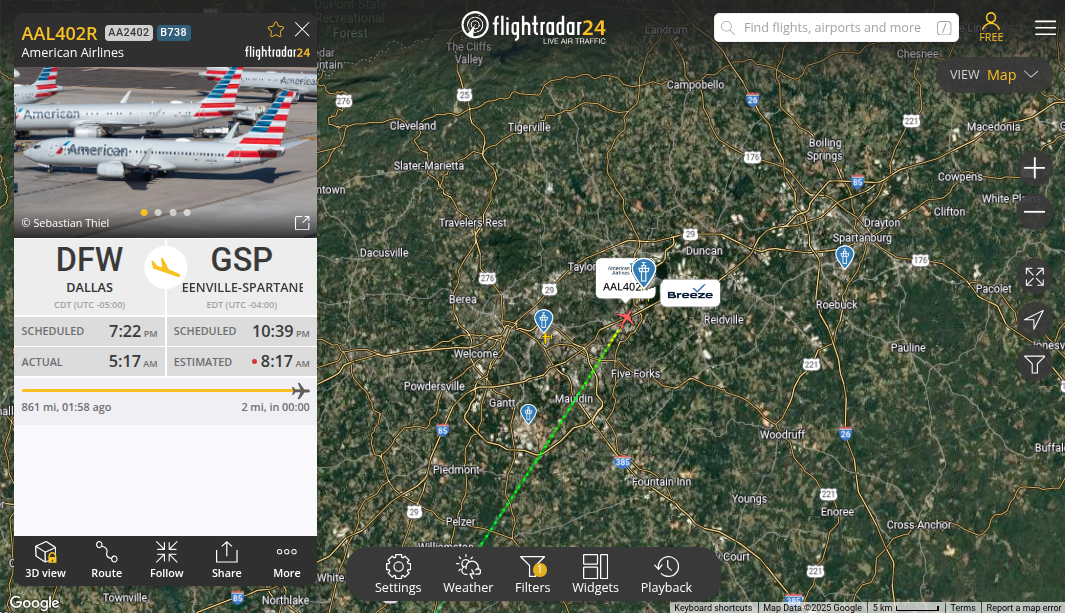
Task: Open the More options menu
Action: coord(287,560)
